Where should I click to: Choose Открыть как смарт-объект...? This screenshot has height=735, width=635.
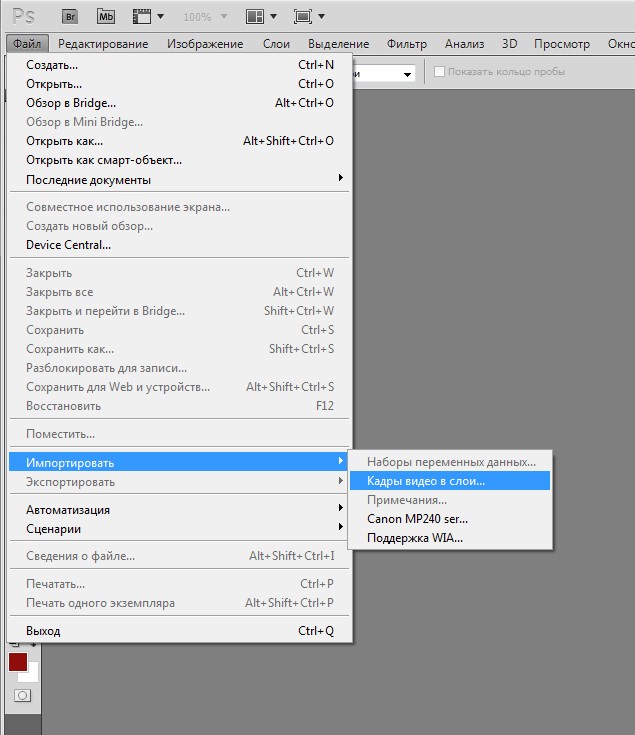click(180, 160)
